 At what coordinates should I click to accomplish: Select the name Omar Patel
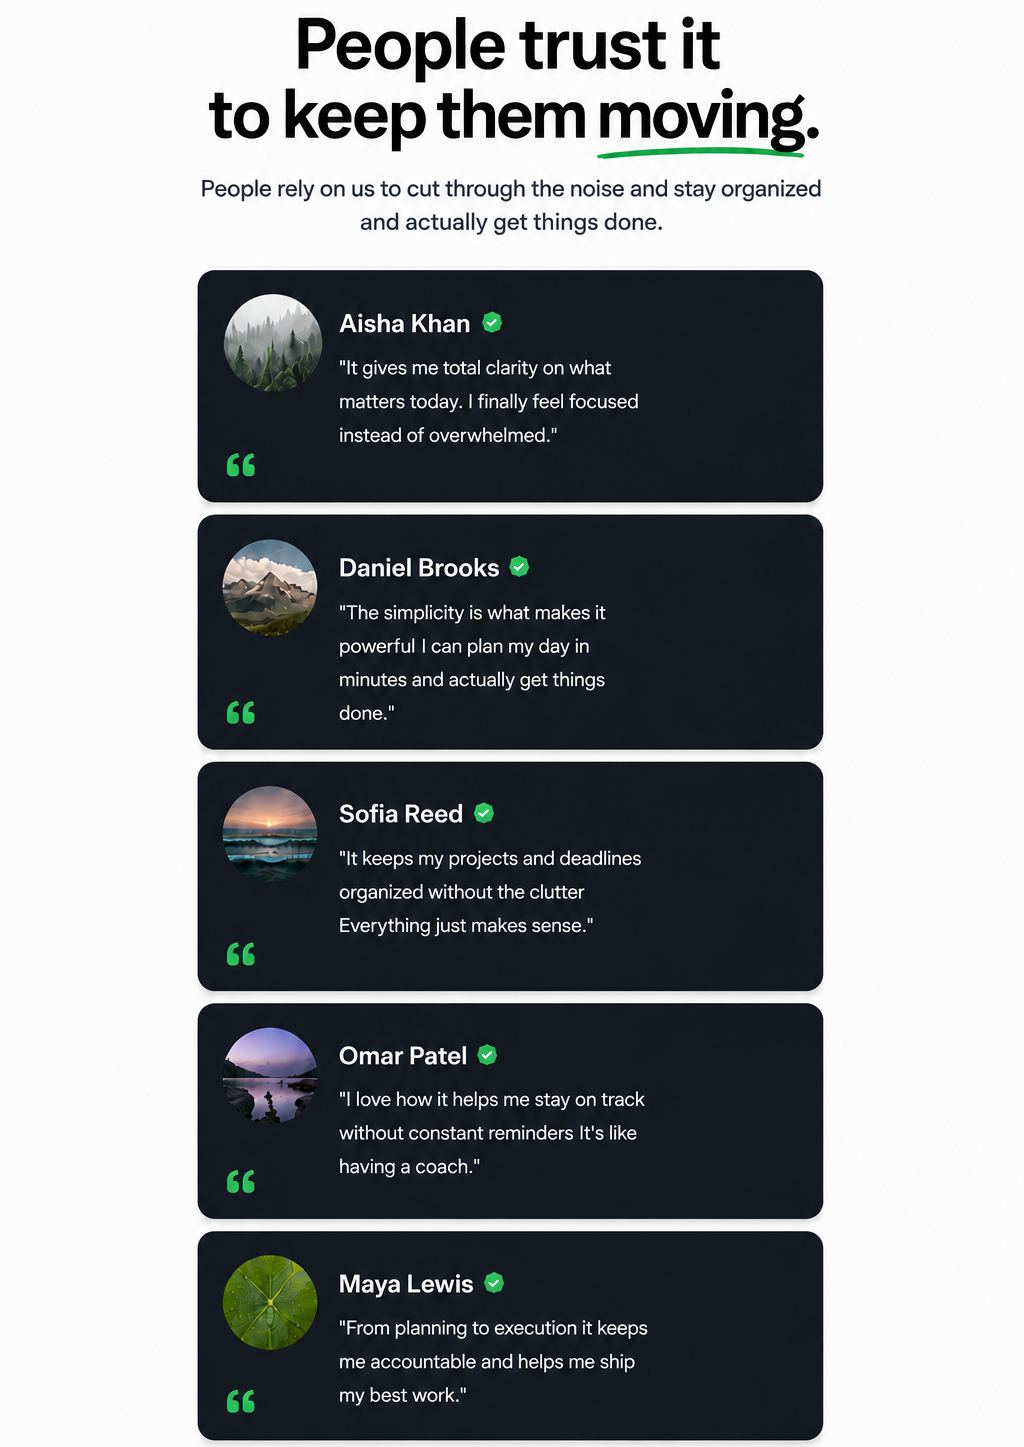[x=403, y=1056]
